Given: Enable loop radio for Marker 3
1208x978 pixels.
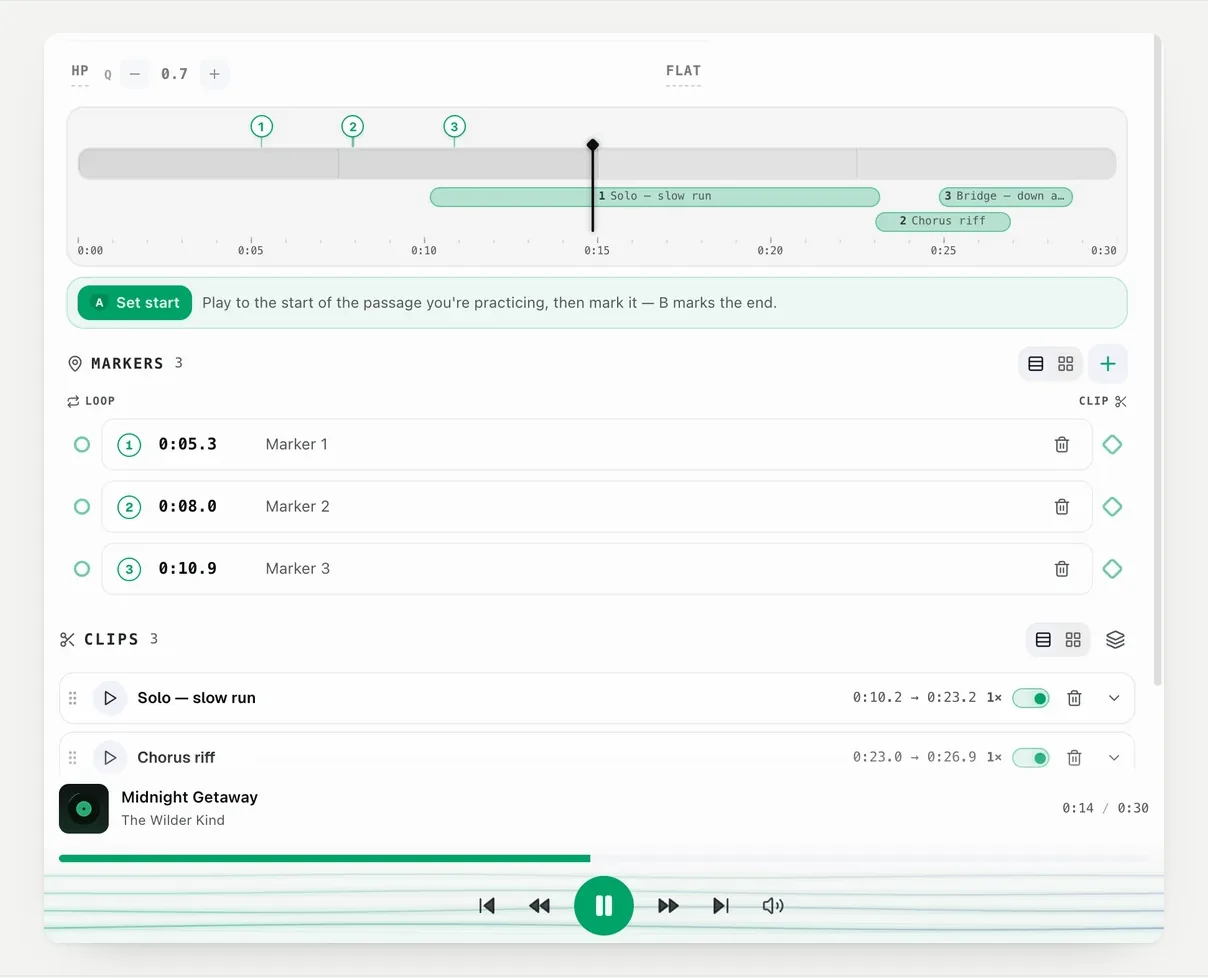Looking at the screenshot, I should [x=82, y=569].
